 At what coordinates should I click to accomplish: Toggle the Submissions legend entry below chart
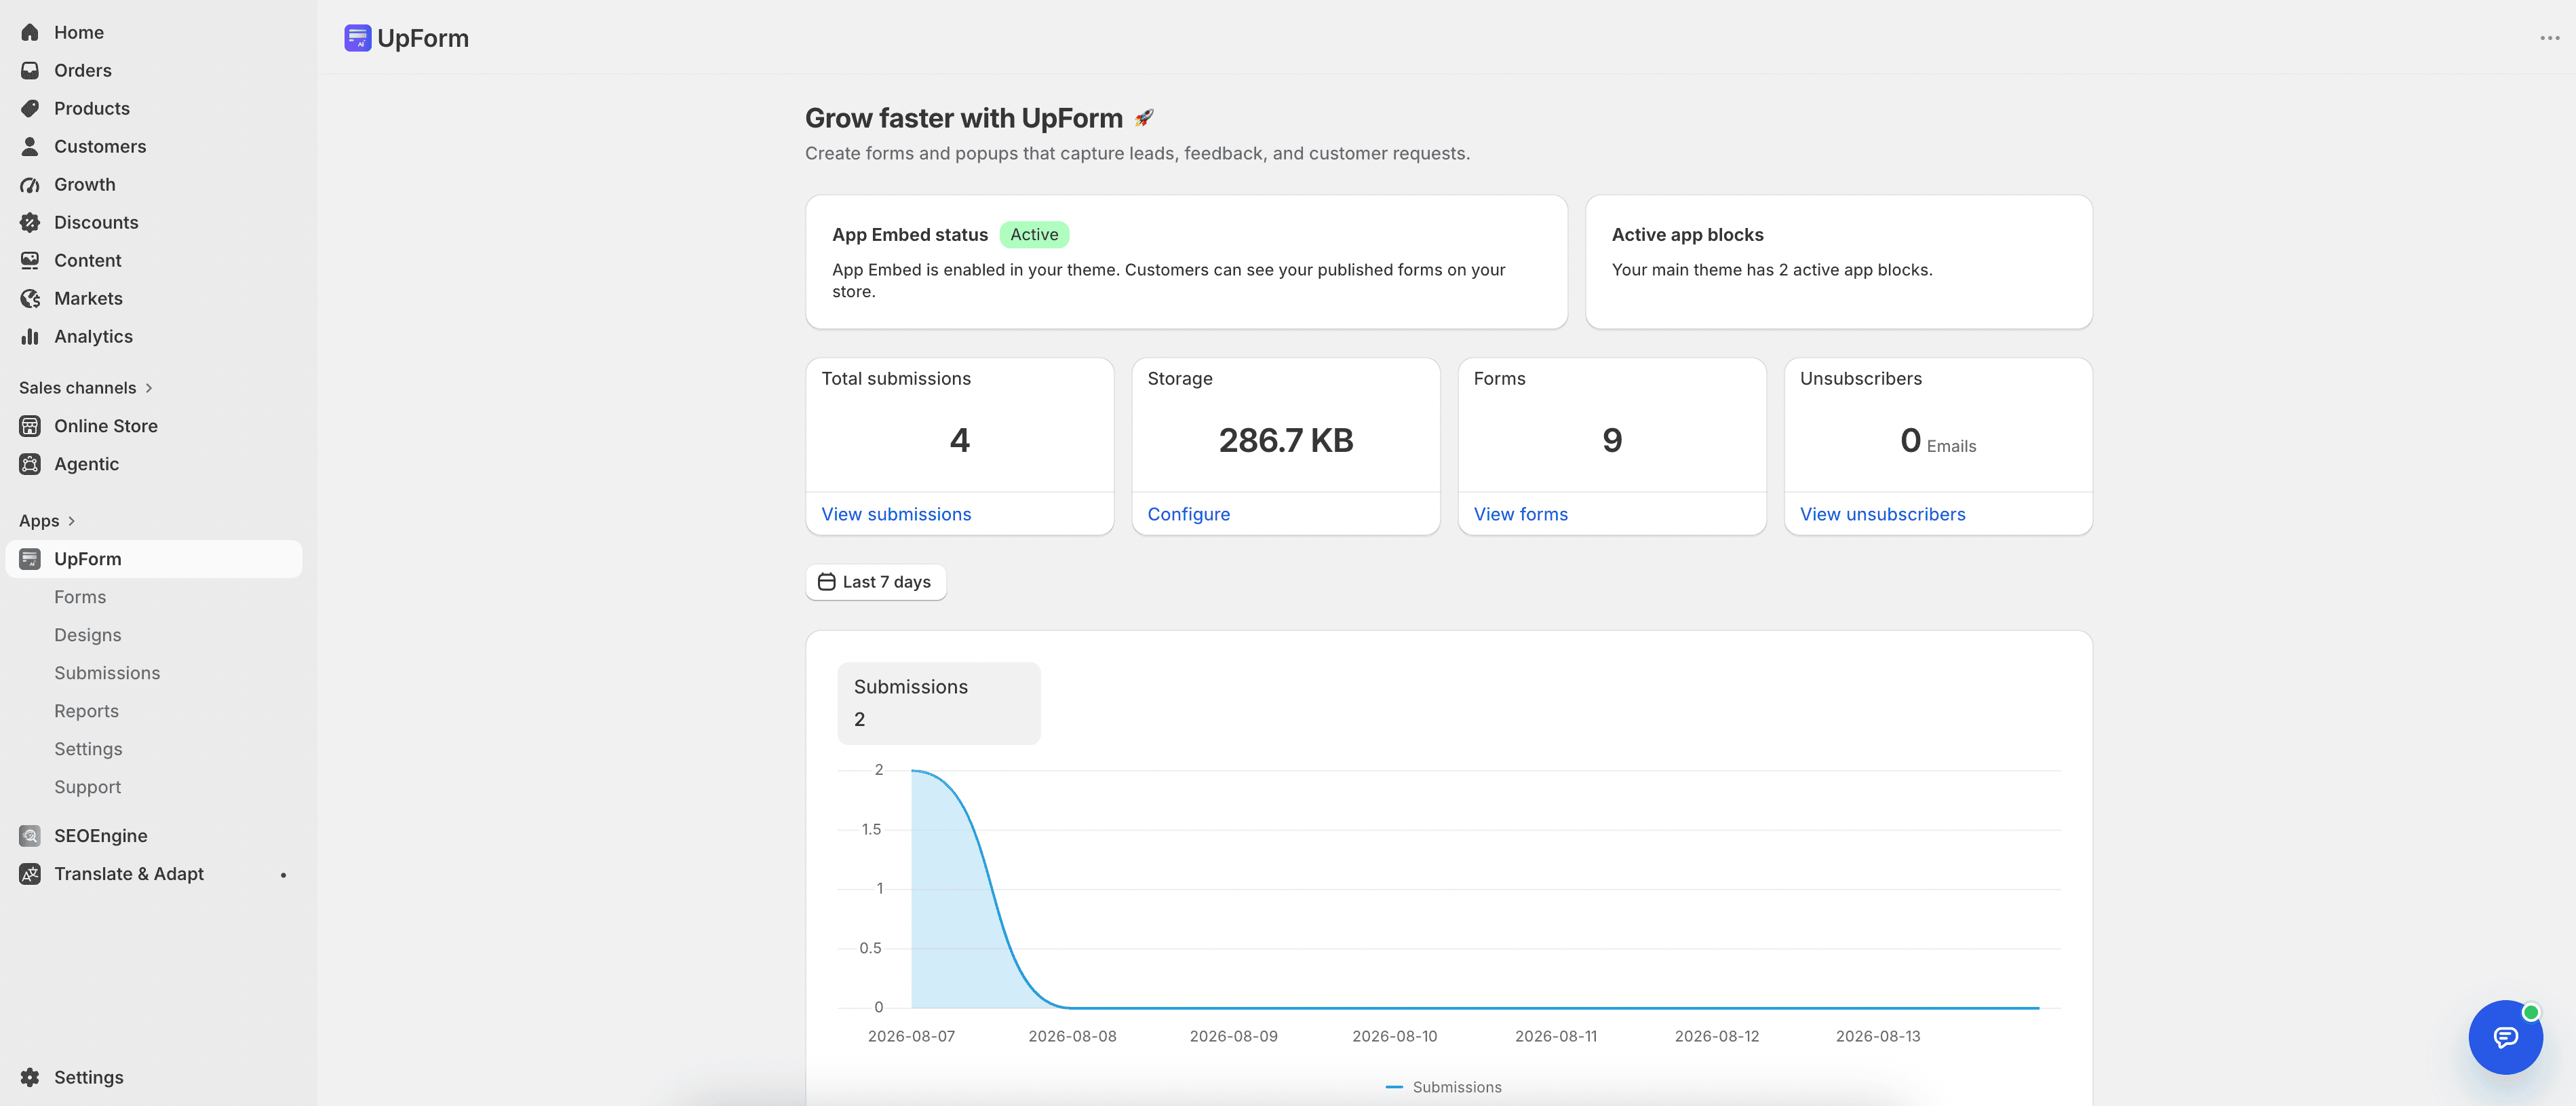(x=1443, y=1087)
